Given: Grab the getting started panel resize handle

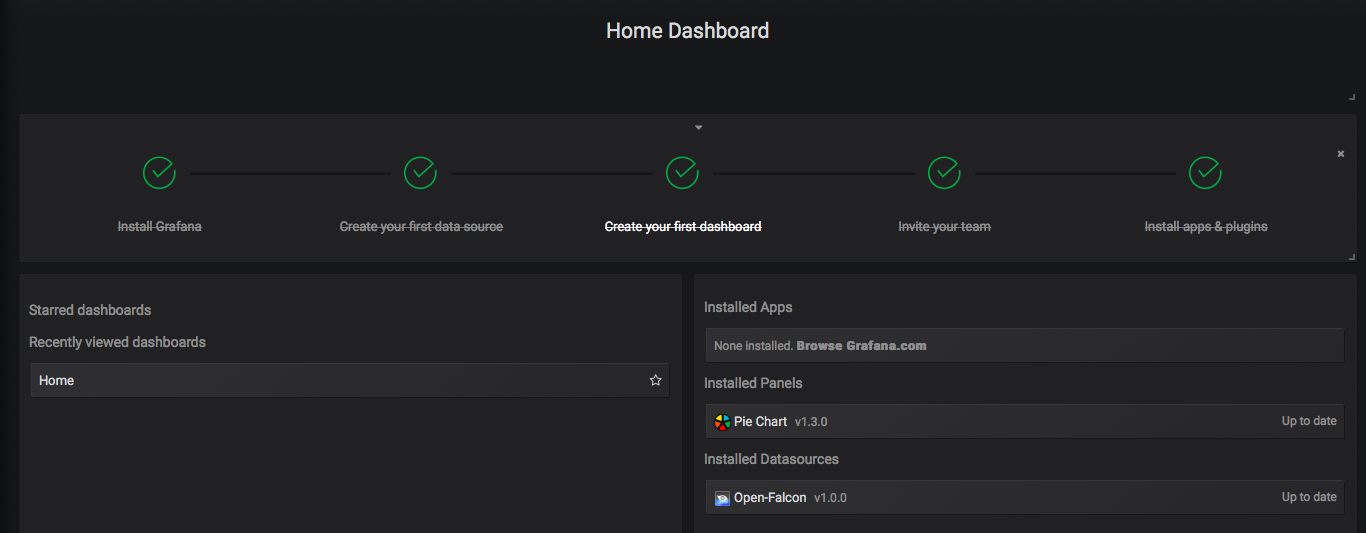Looking at the screenshot, I should 1351,257.
